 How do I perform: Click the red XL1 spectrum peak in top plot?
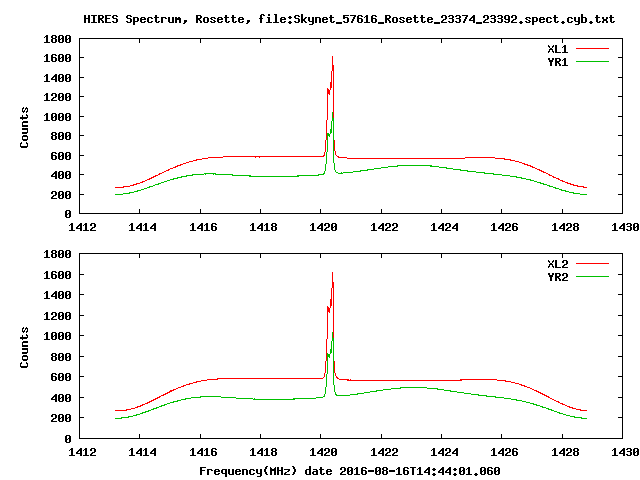tap(332, 58)
